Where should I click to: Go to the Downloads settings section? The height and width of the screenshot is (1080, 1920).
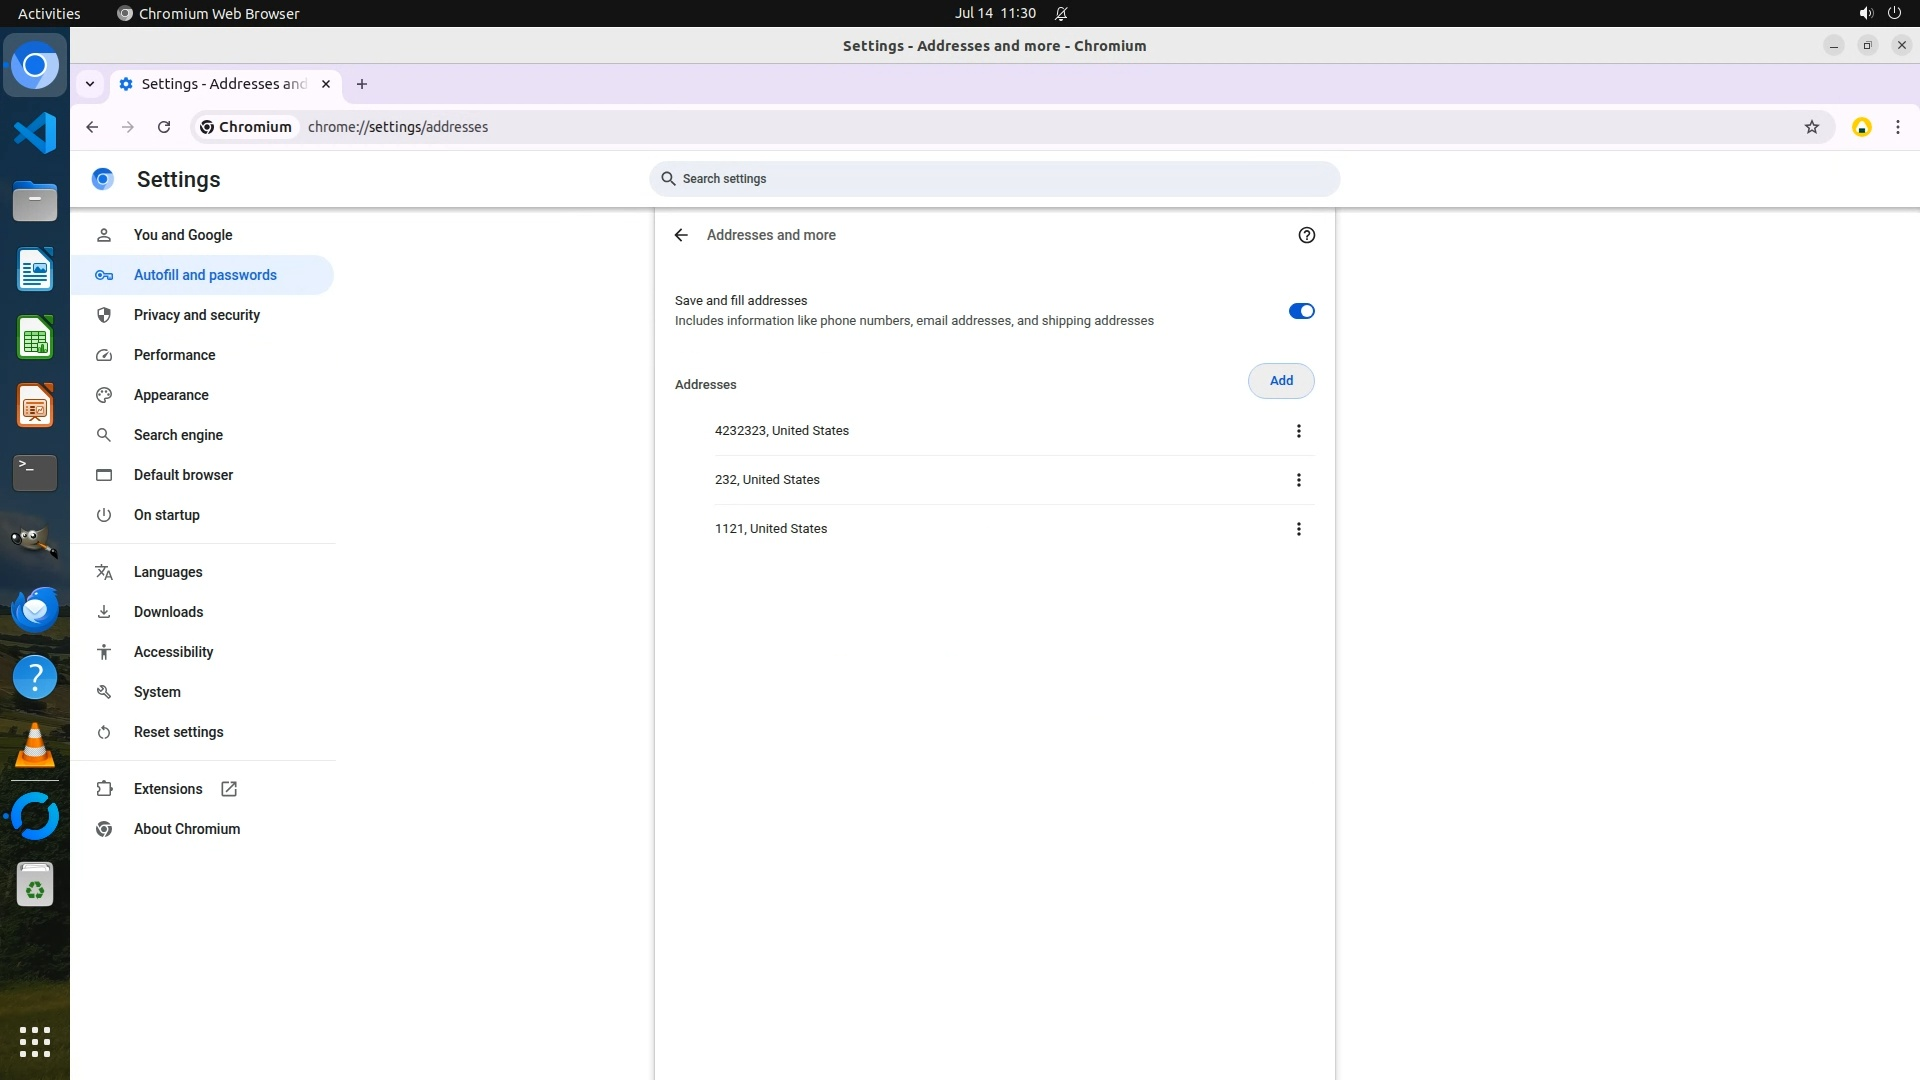[x=168, y=612]
